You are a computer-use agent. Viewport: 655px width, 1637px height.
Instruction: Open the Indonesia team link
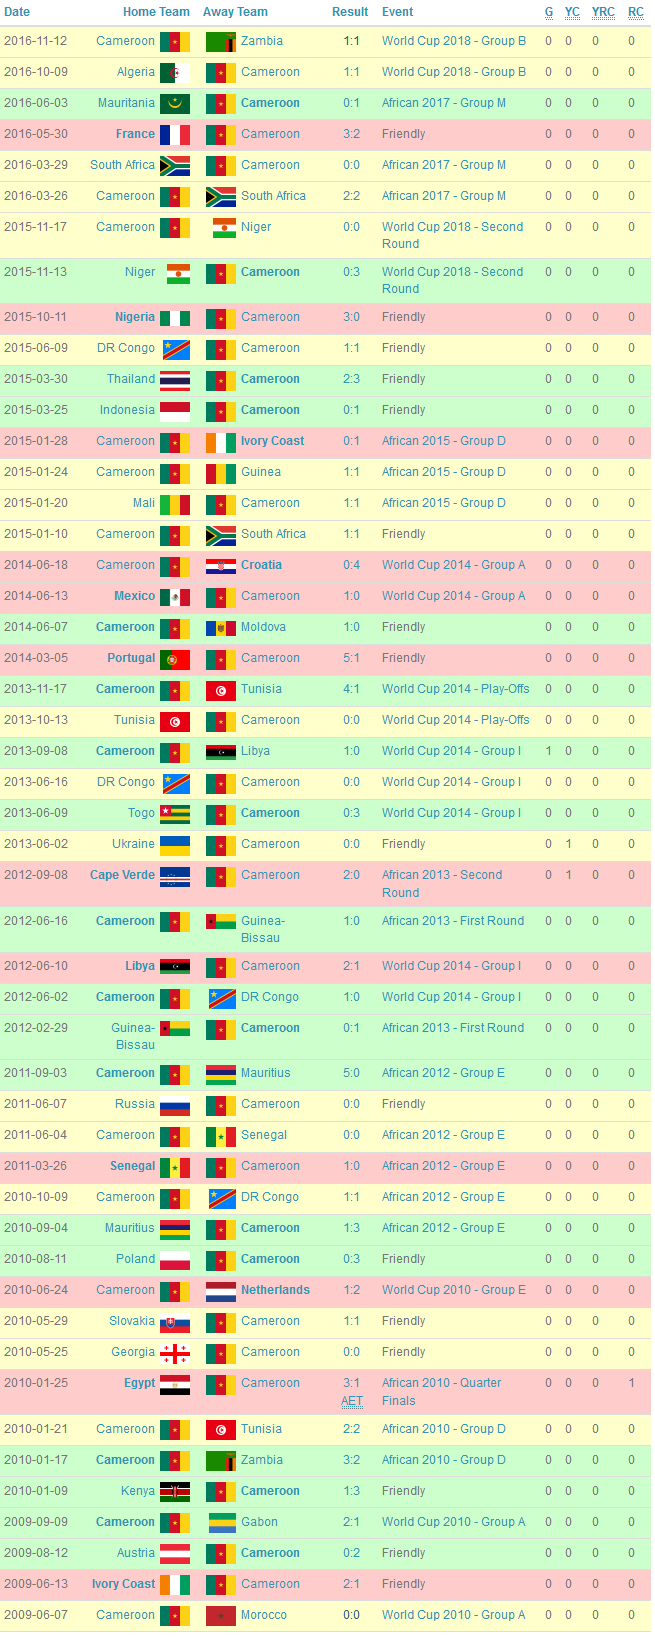(127, 411)
